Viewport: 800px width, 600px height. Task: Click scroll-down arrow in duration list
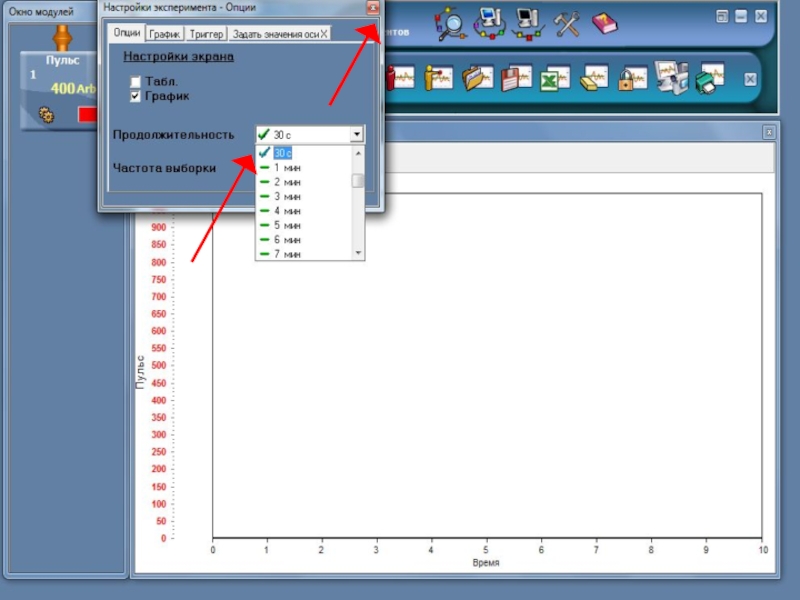358,253
